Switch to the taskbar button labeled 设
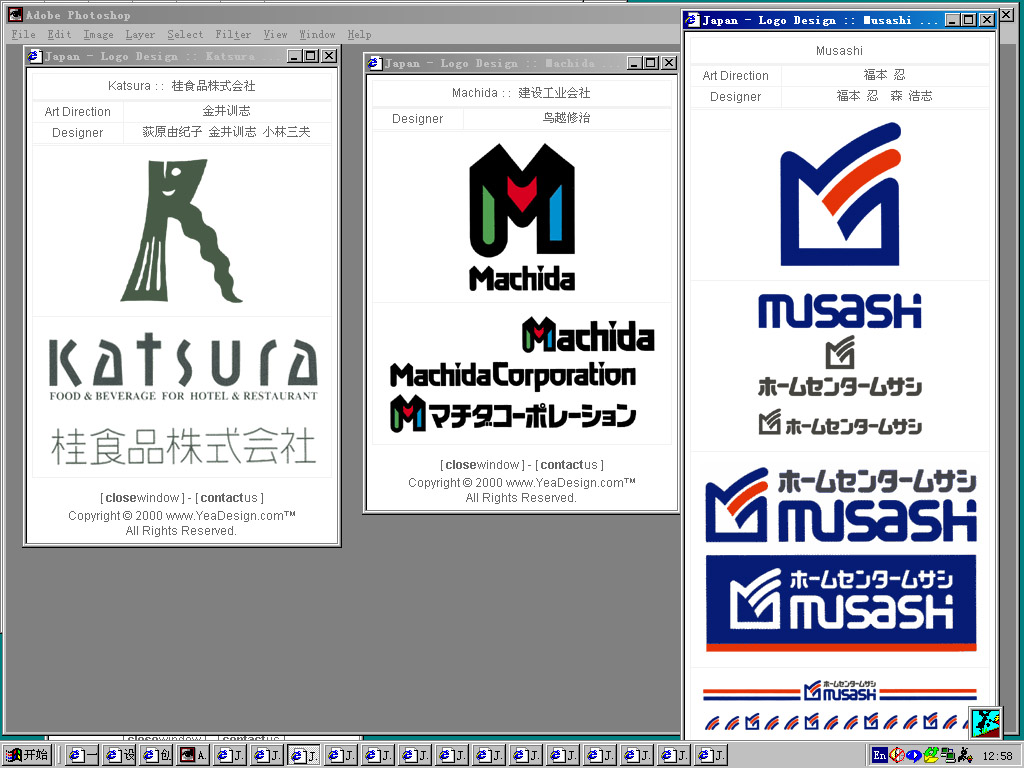Image resolution: width=1024 pixels, height=768 pixels. 120,756
